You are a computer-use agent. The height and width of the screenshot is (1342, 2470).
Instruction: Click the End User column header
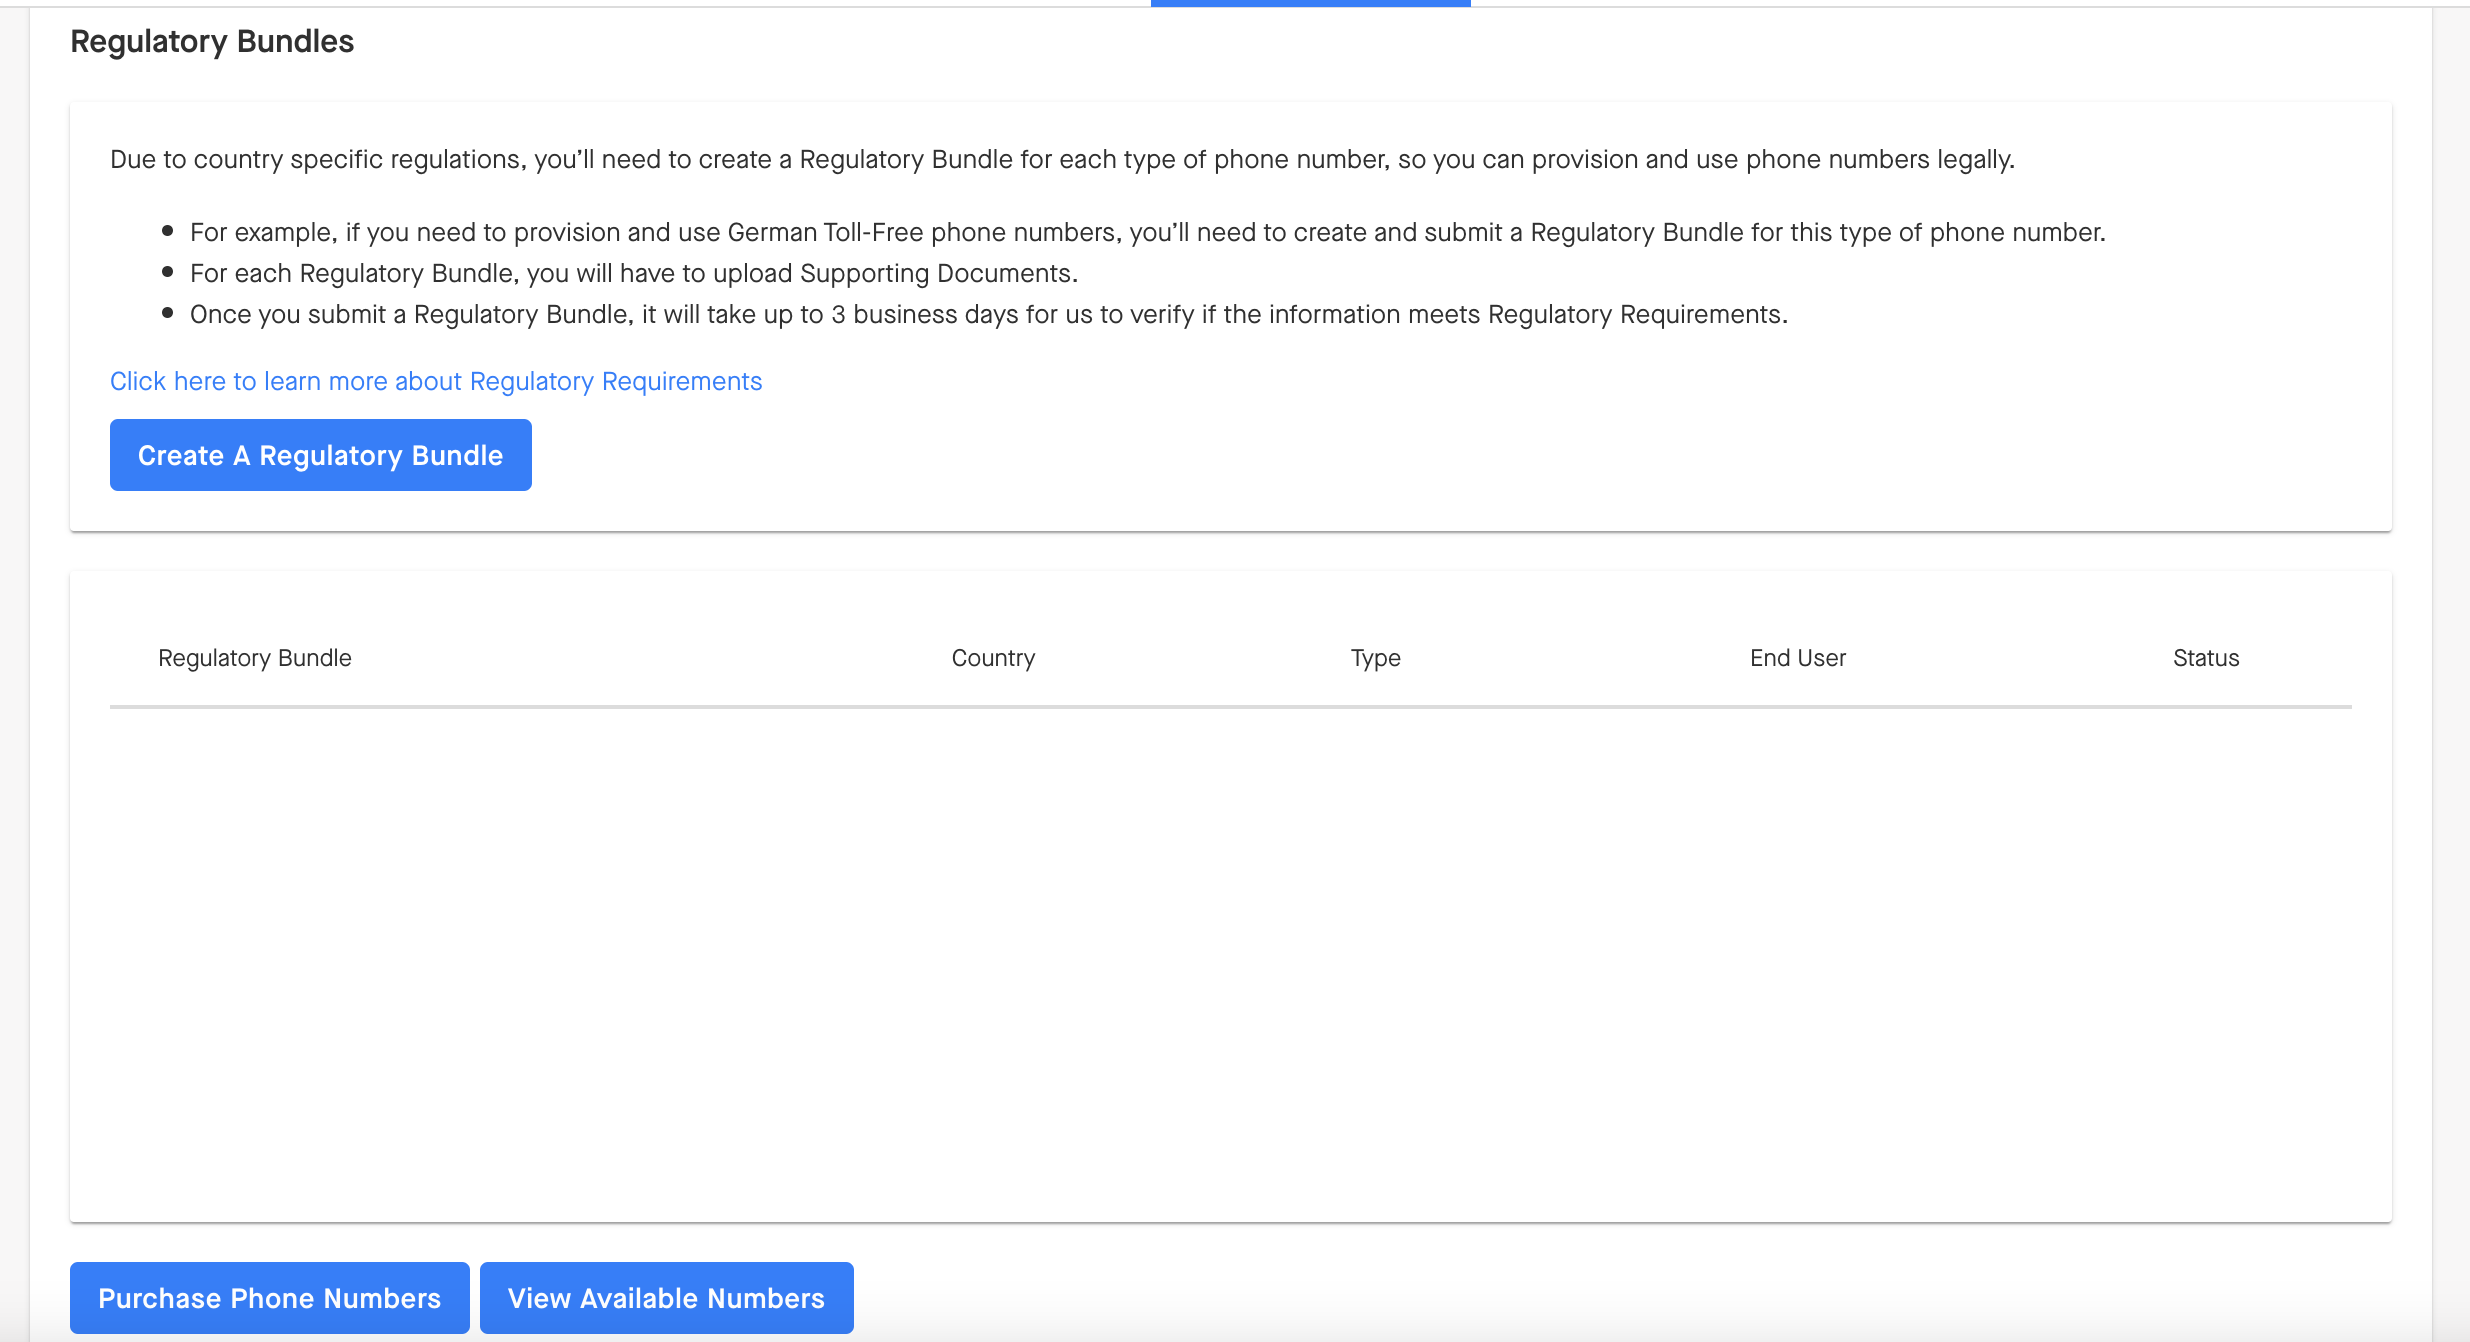pos(1797,658)
